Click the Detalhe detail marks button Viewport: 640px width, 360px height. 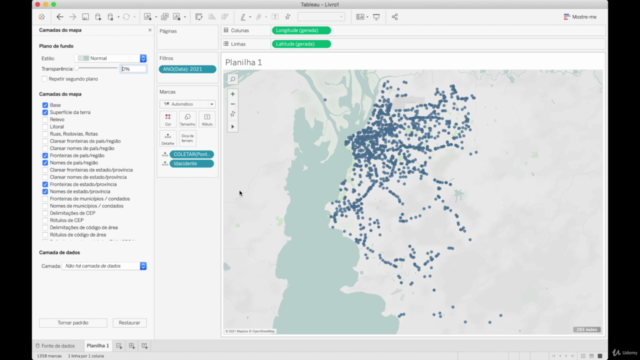click(168, 139)
